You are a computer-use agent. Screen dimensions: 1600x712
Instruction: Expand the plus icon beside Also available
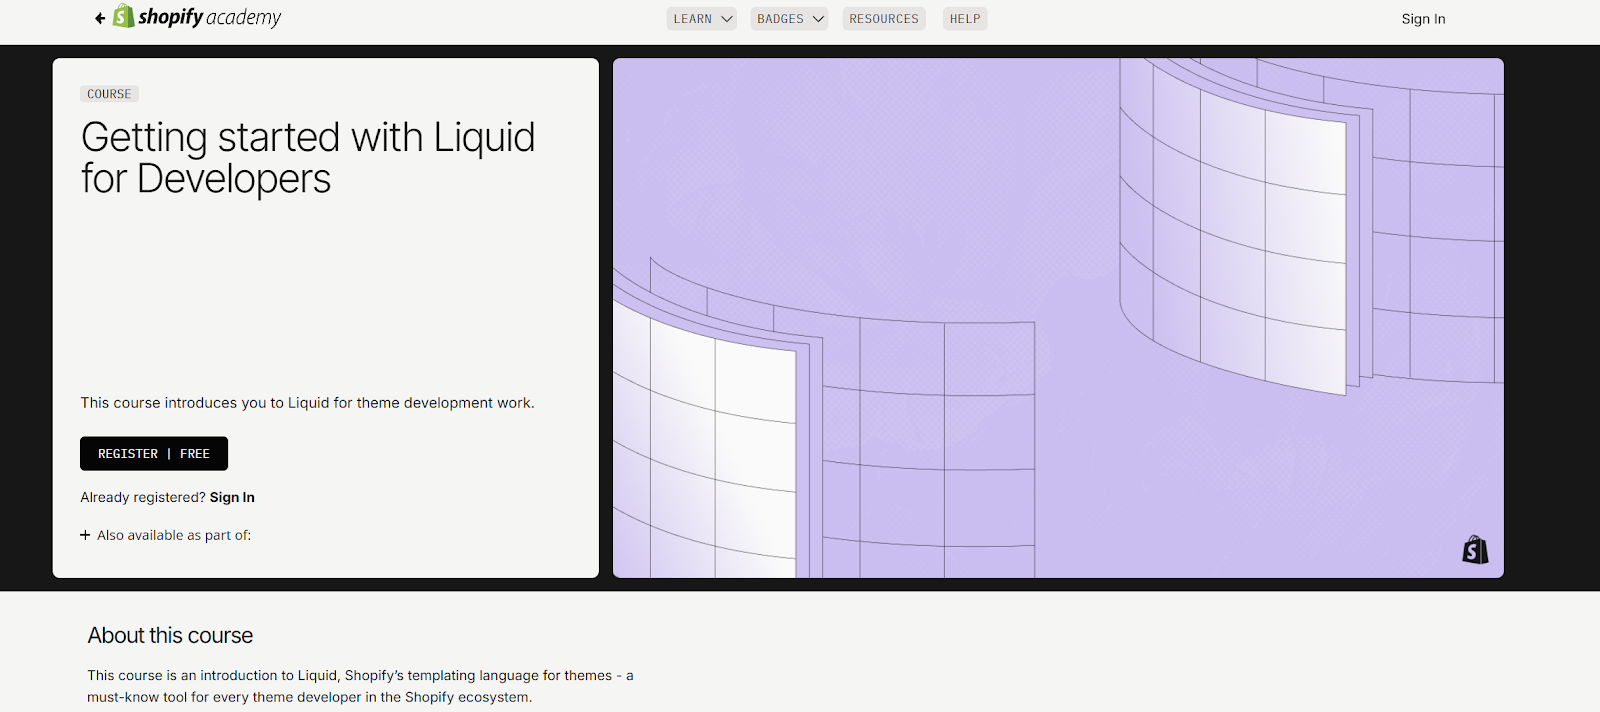click(x=85, y=535)
